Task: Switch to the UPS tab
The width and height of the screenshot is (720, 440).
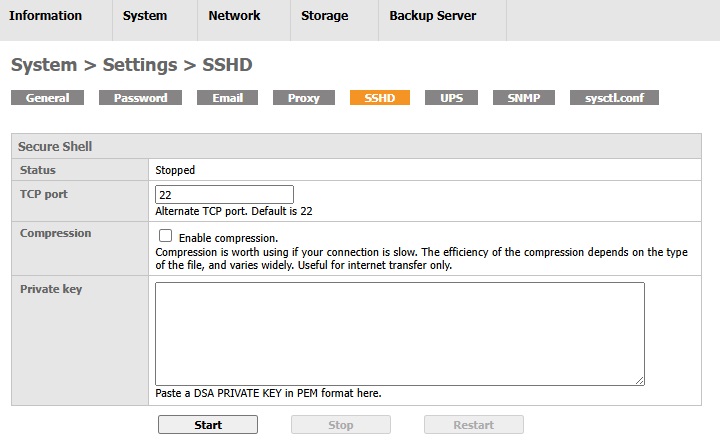Action: (451, 98)
